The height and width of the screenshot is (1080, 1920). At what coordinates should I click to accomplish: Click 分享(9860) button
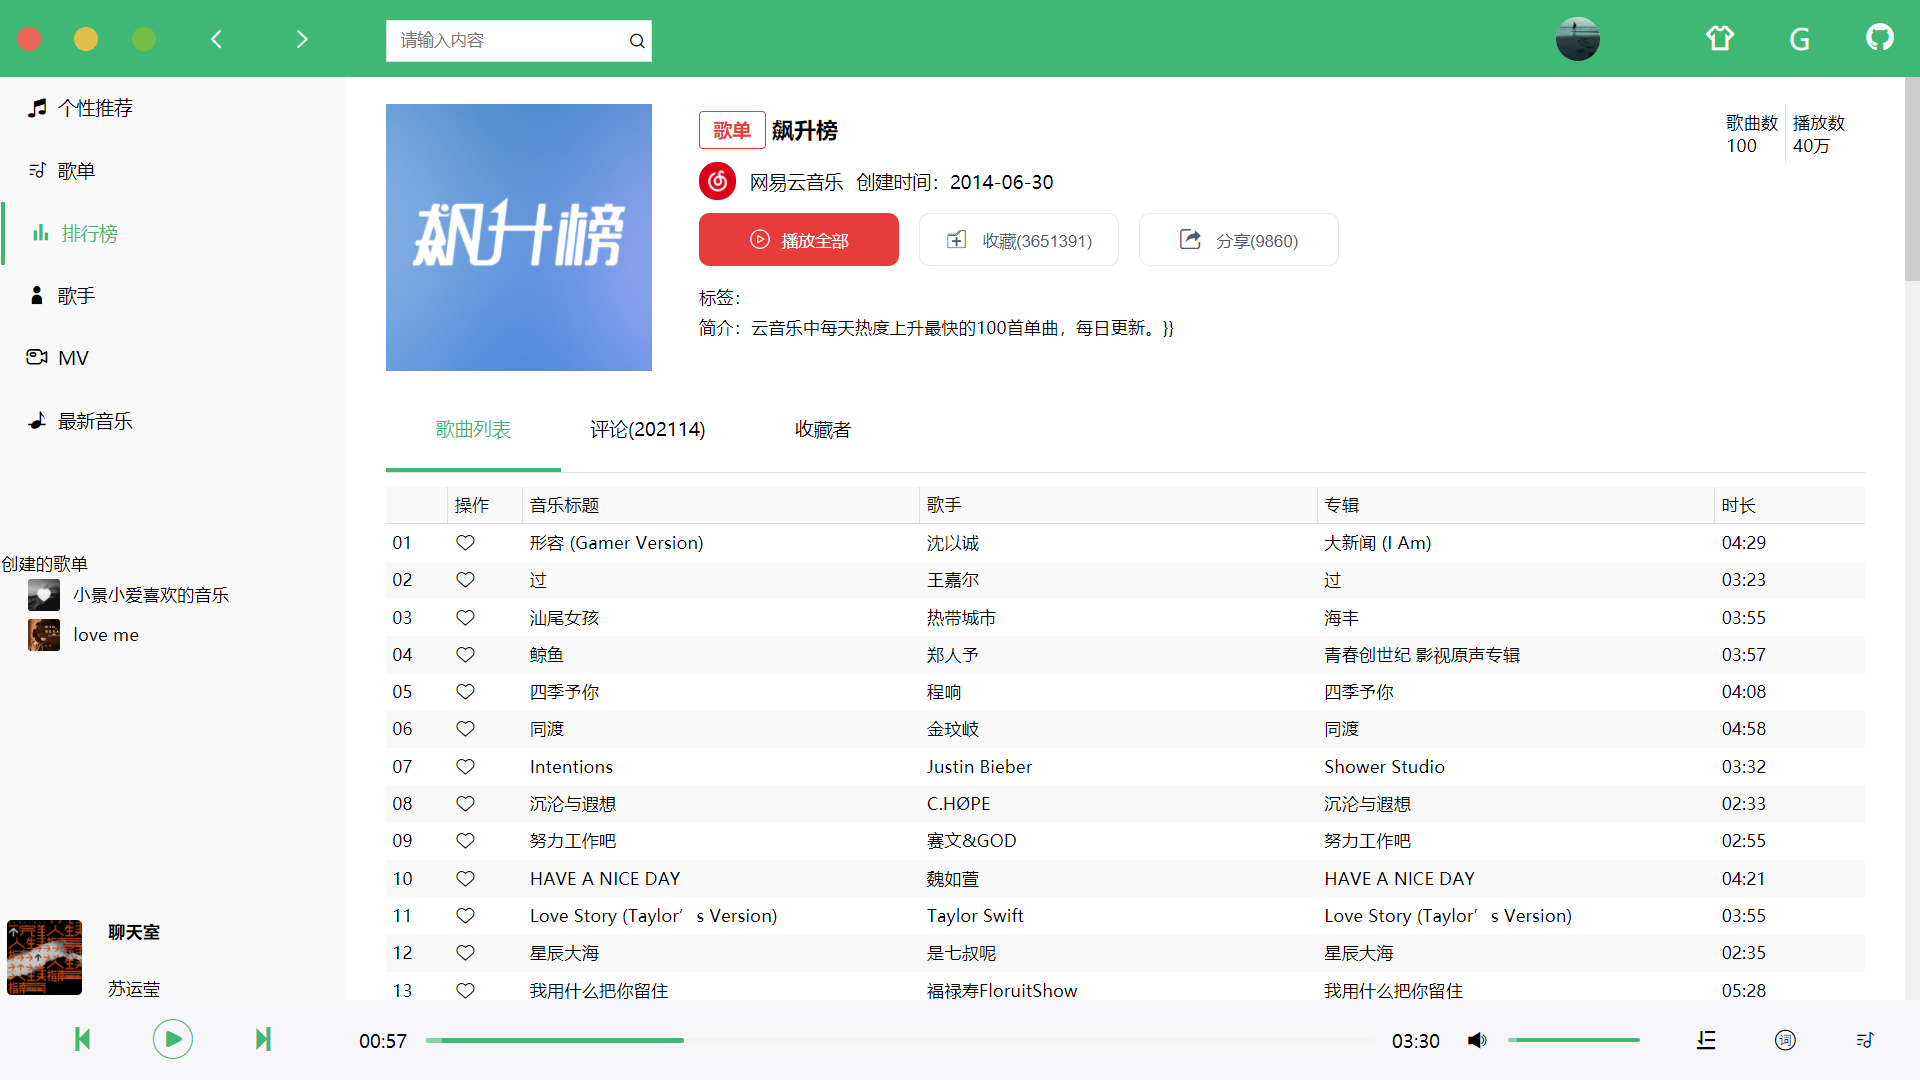pos(1238,240)
